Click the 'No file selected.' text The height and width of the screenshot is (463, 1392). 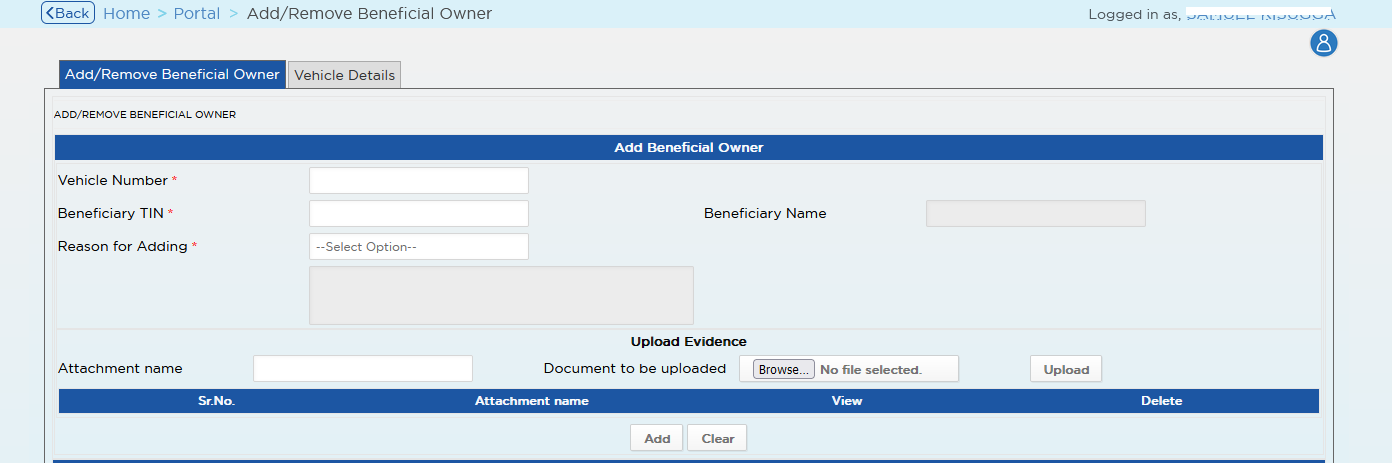pos(871,369)
